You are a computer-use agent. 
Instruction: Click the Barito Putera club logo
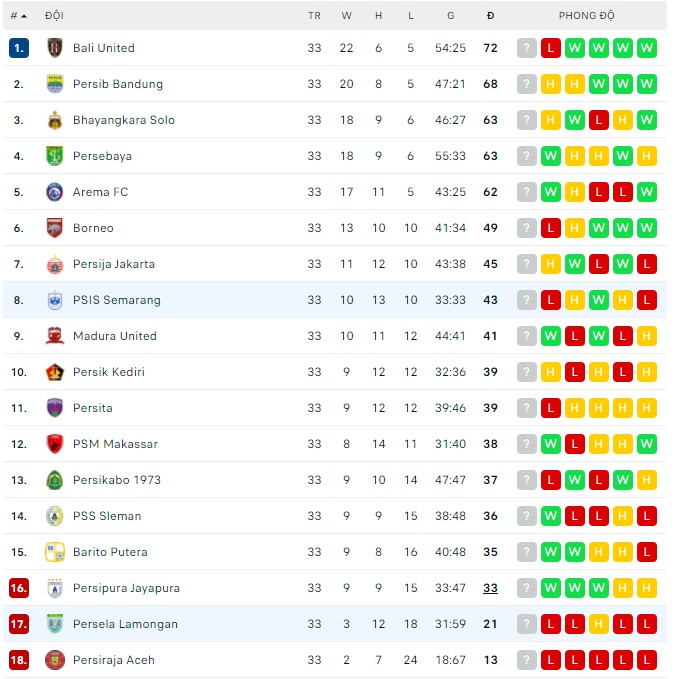point(55,552)
